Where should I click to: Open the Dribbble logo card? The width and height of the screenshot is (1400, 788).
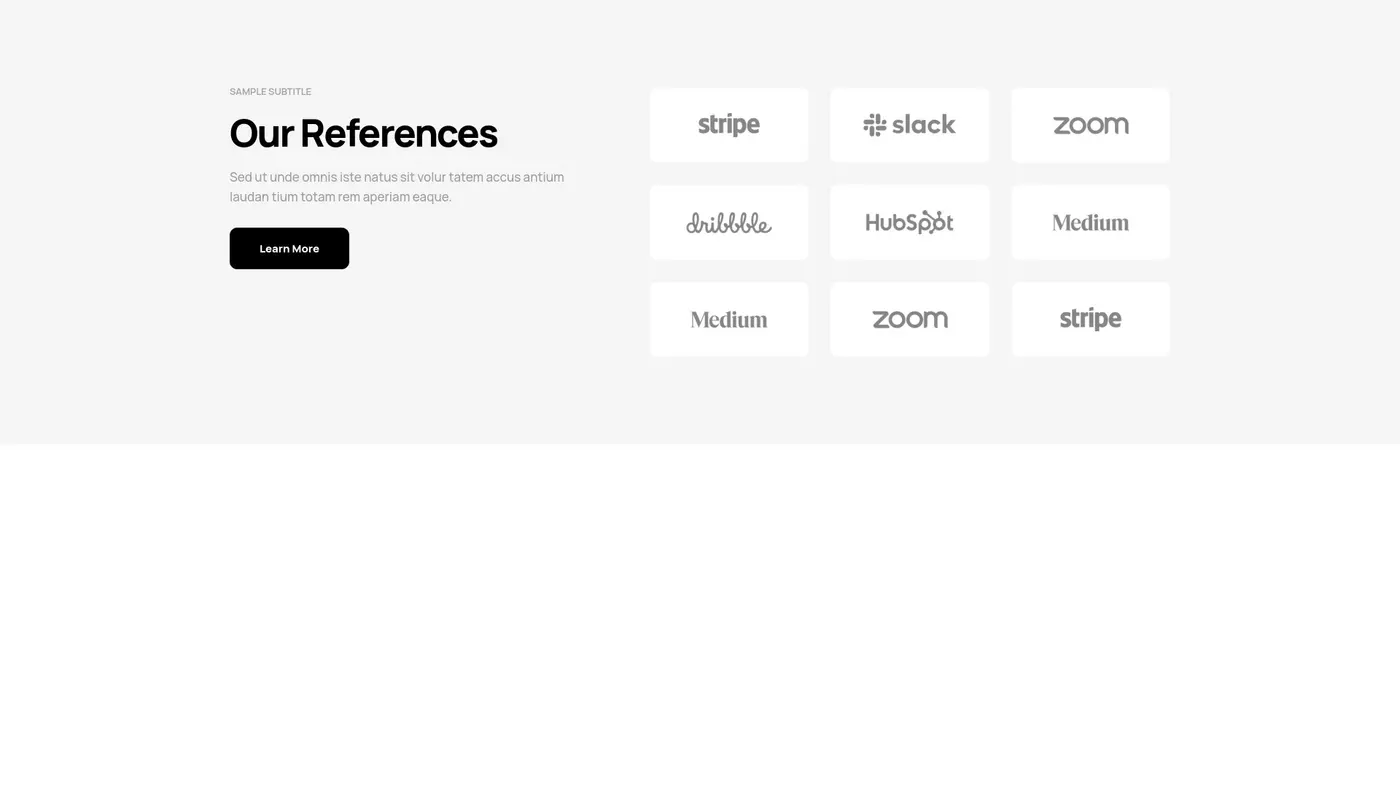click(728, 223)
